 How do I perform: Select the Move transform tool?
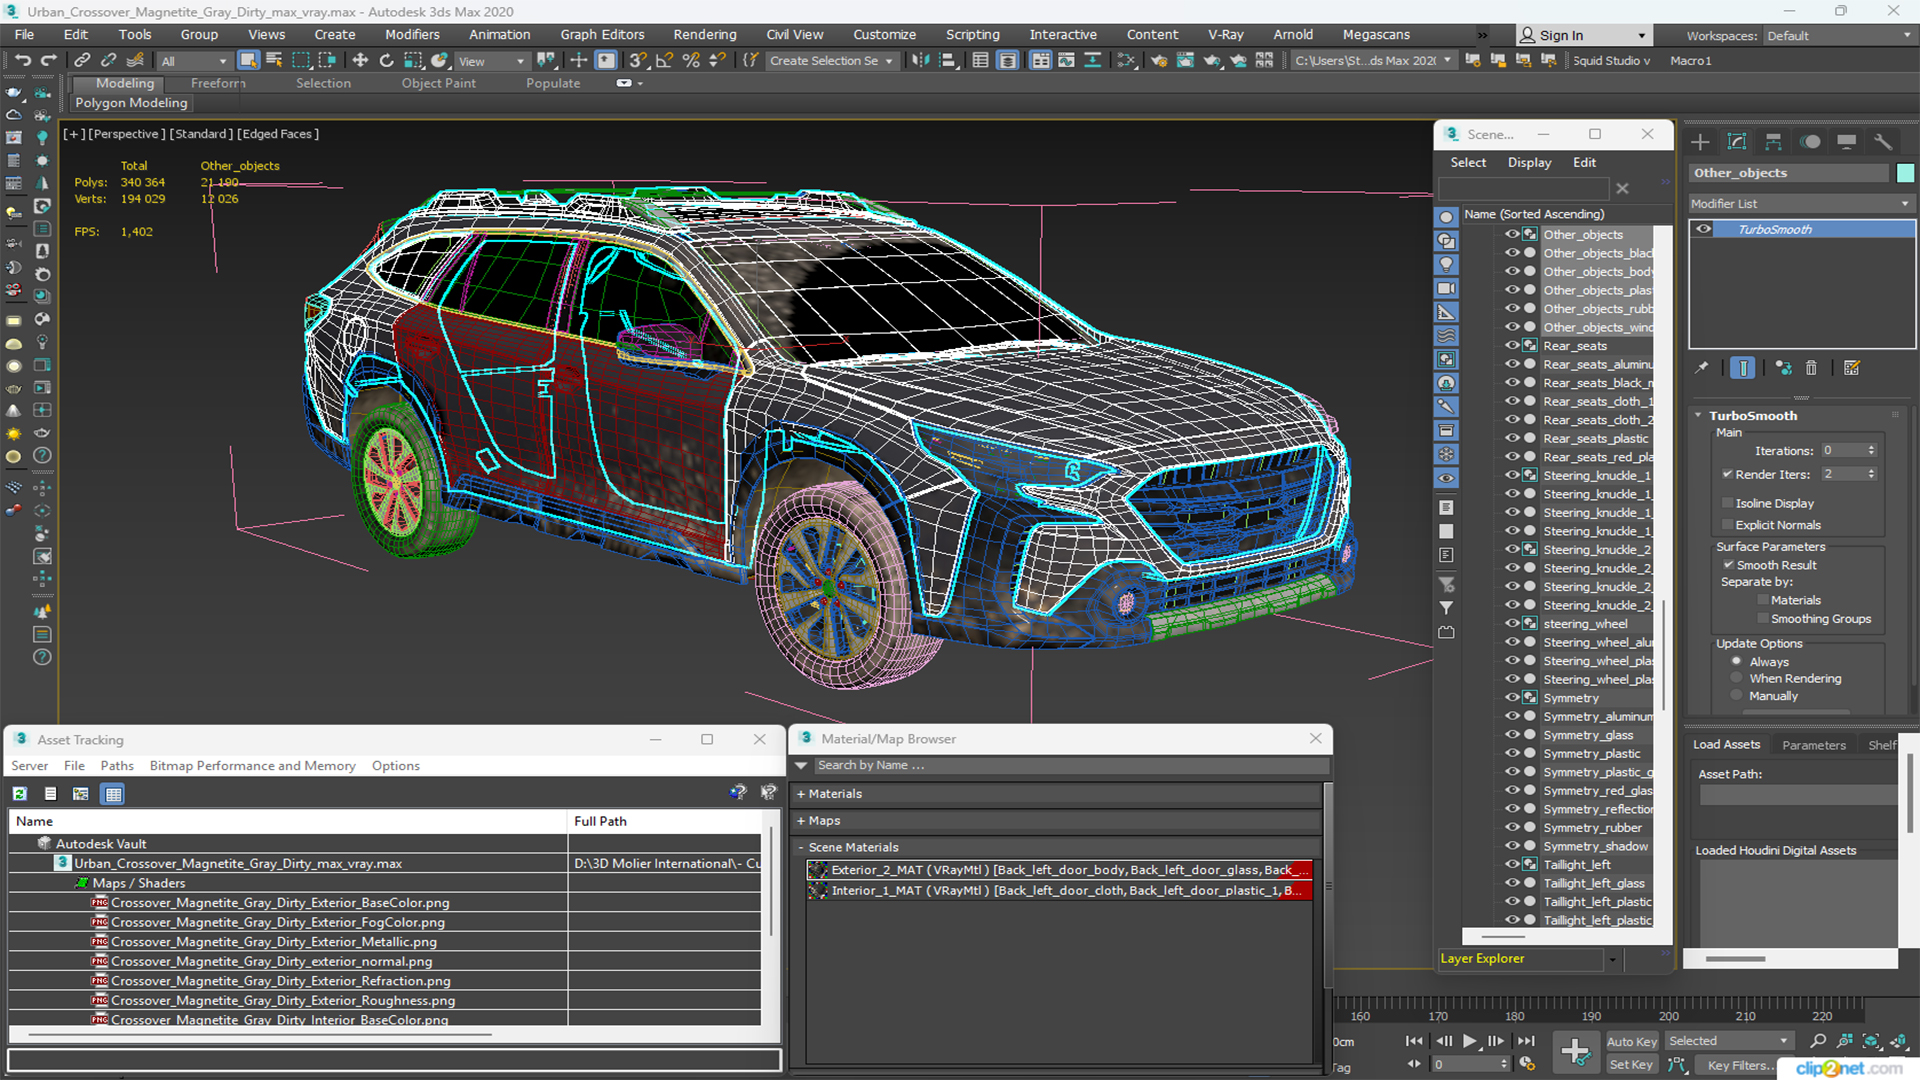[360, 61]
